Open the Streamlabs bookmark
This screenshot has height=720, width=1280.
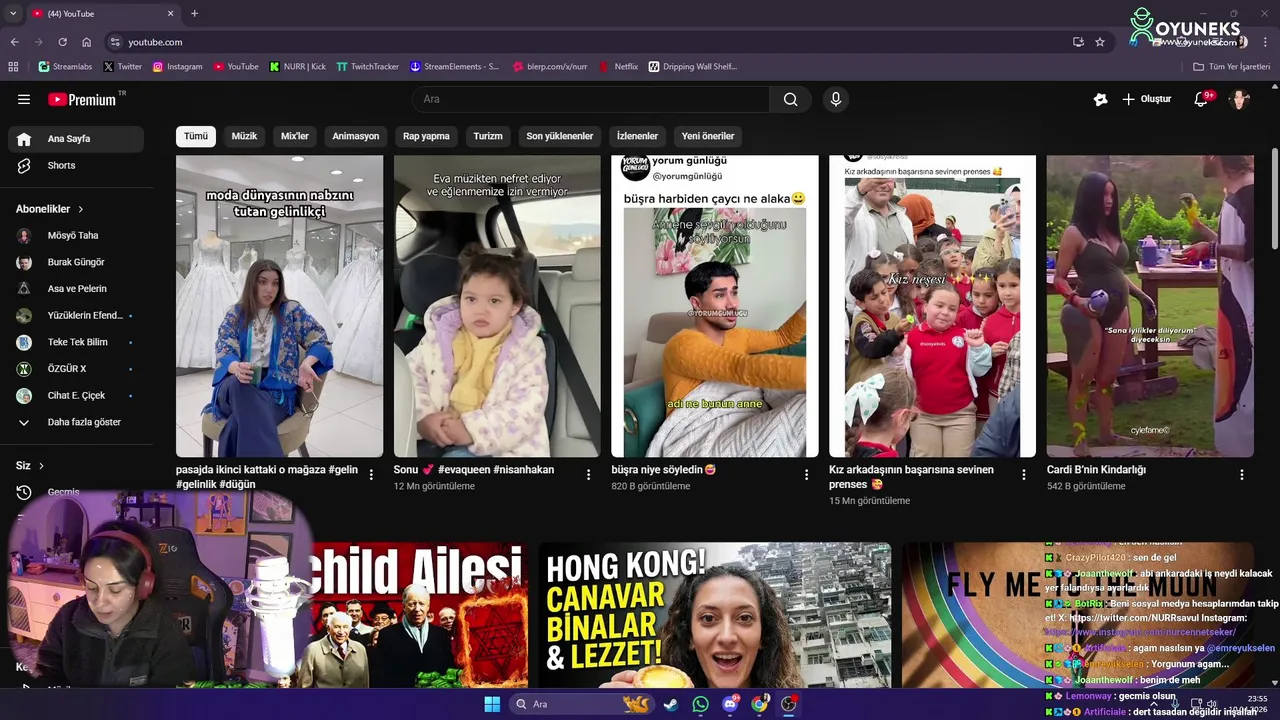tap(65, 67)
